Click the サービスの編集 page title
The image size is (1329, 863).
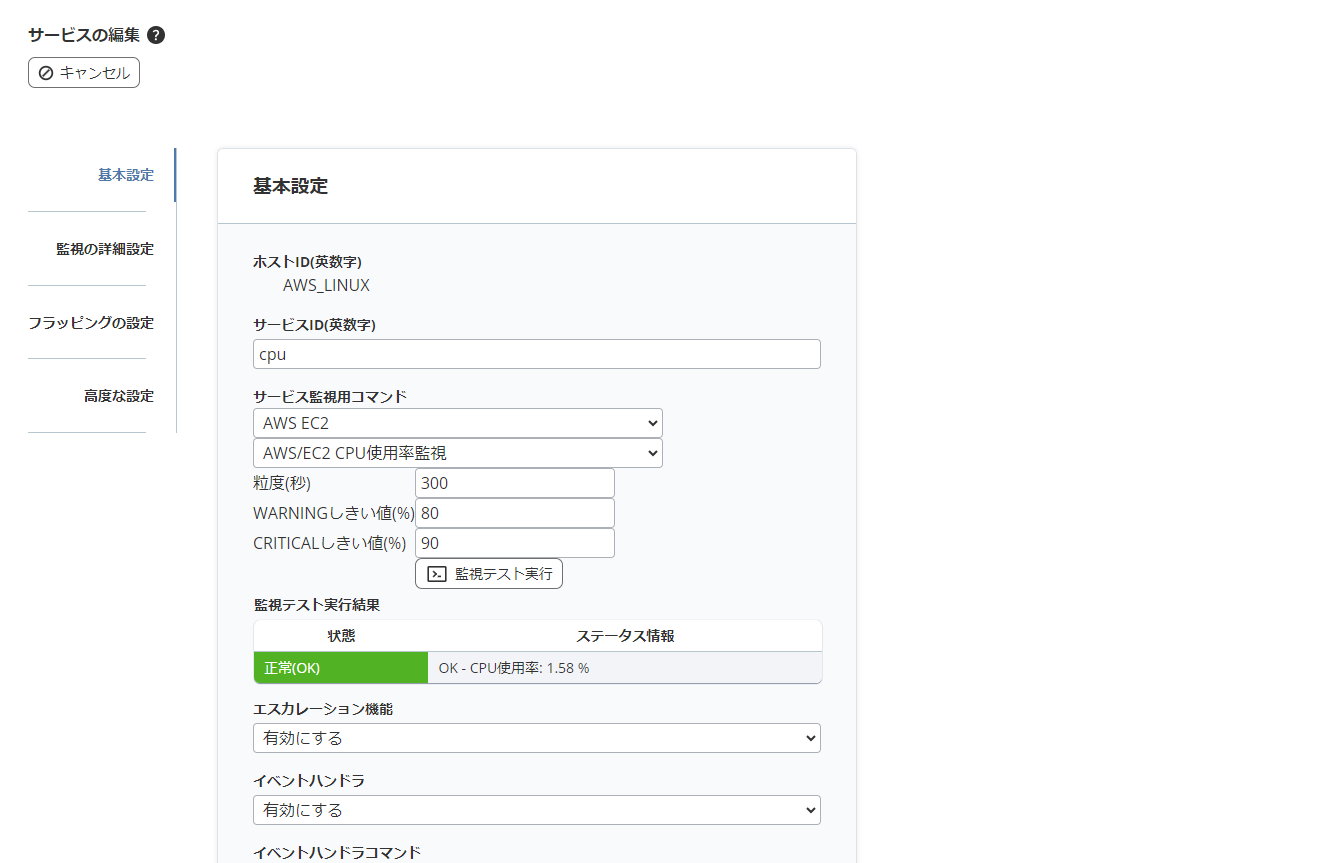point(84,35)
